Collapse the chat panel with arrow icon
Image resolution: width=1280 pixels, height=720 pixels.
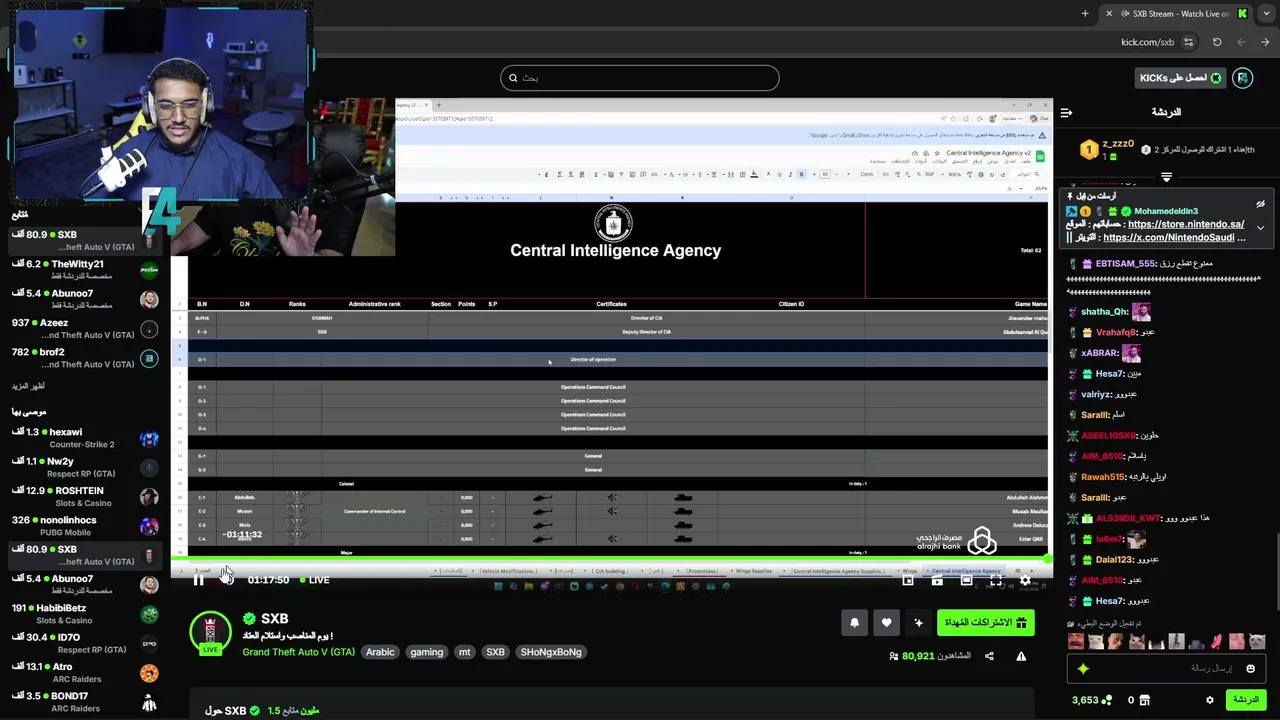click(1066, 112)
